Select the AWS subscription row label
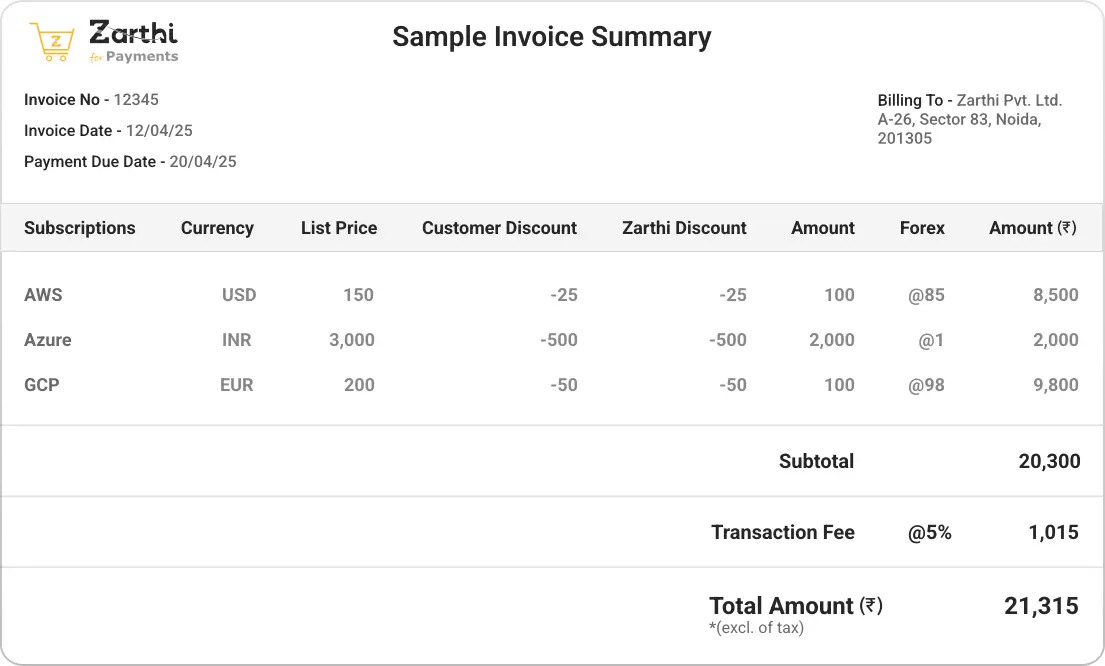1105x666 pixels. [x=43, y=295]
